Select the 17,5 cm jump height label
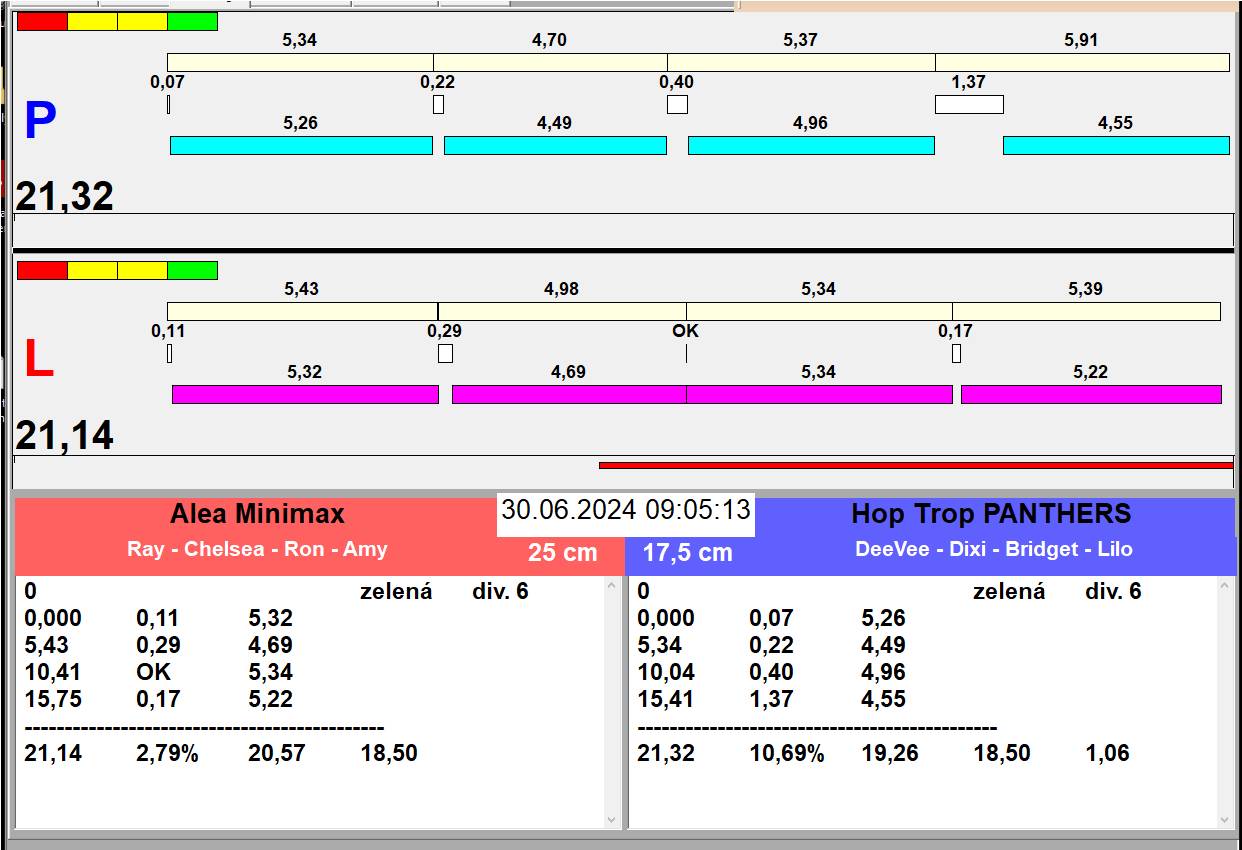 click(687, 552)
